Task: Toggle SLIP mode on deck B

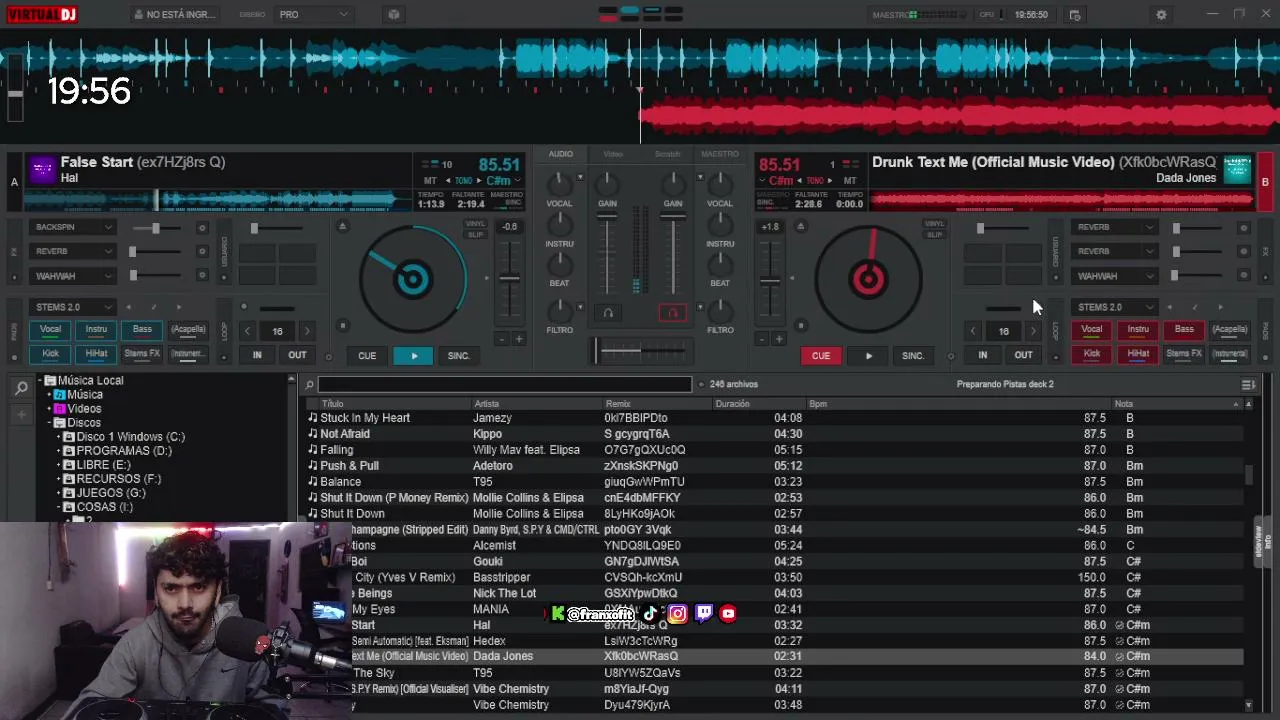Action: (934, 235)
